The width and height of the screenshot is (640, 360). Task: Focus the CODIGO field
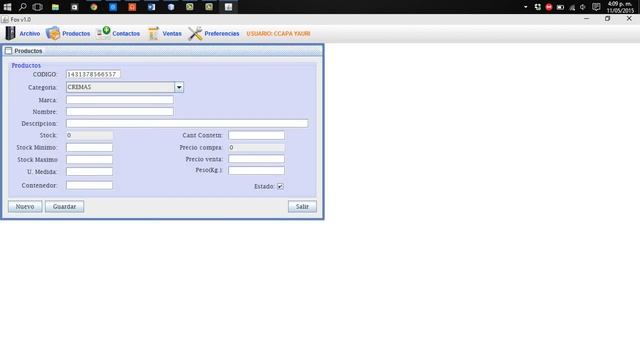coord(93,74)
